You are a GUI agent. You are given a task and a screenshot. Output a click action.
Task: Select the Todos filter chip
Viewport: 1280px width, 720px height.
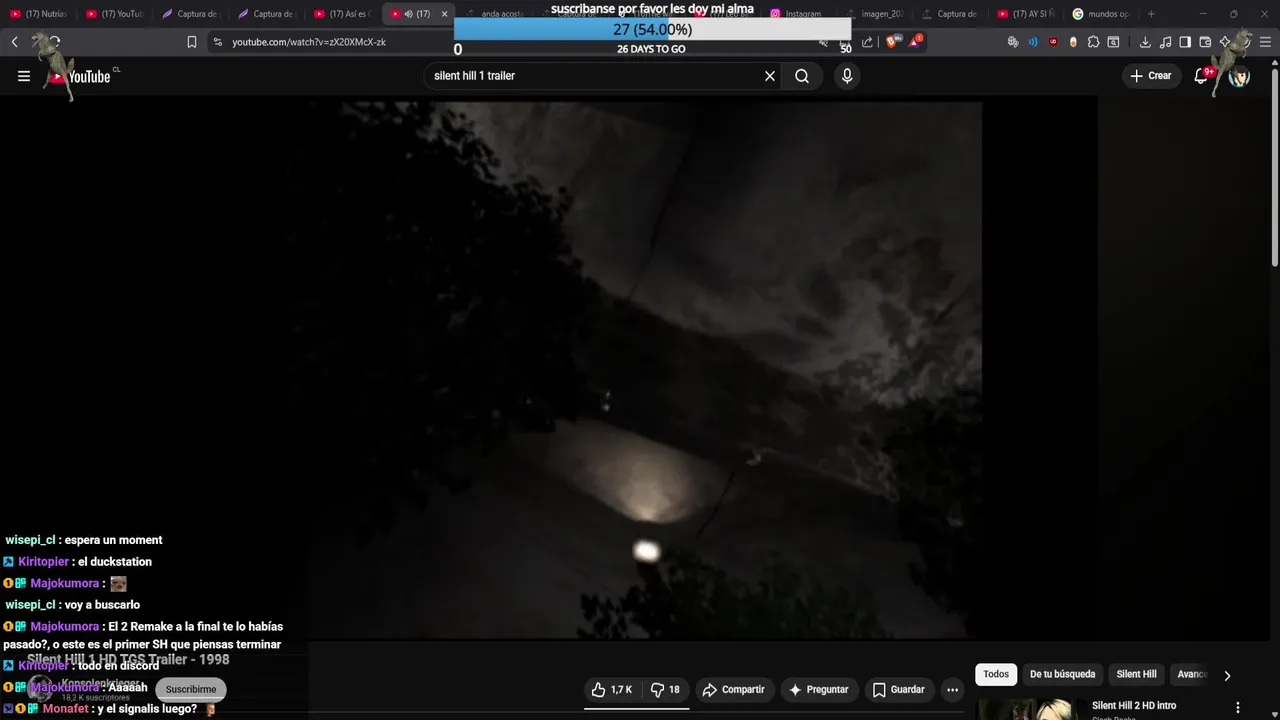996,674
